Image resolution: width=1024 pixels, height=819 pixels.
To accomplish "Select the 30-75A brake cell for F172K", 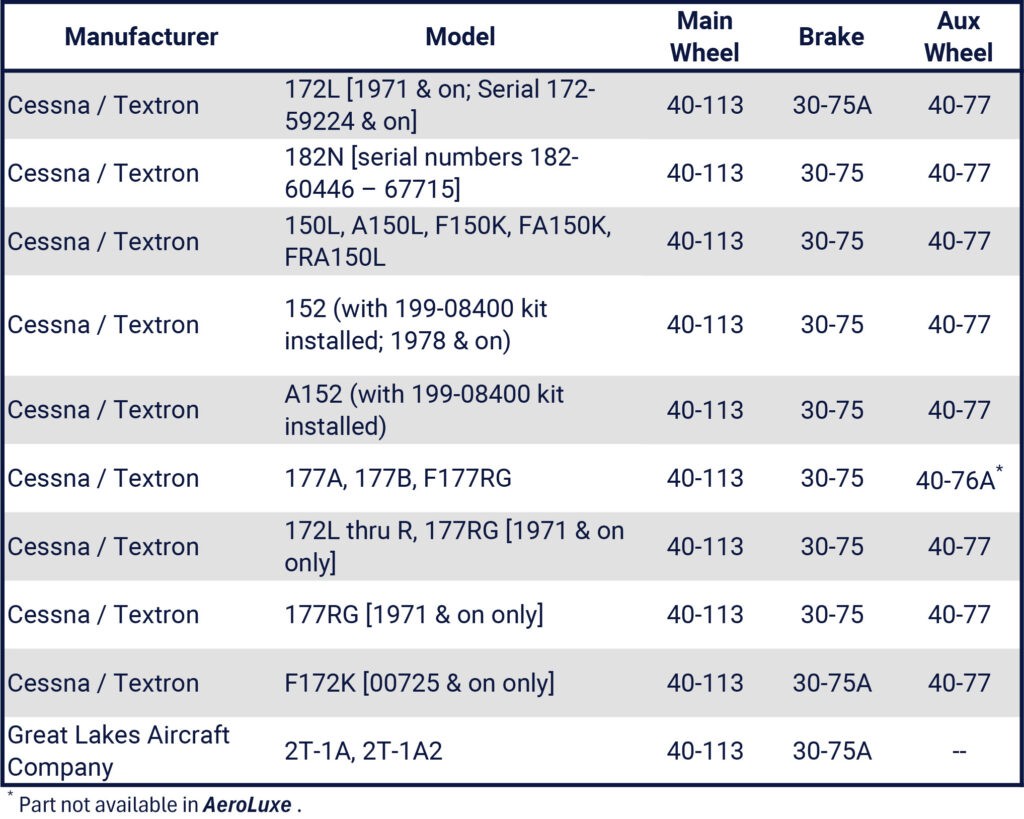I will [831, 683].
